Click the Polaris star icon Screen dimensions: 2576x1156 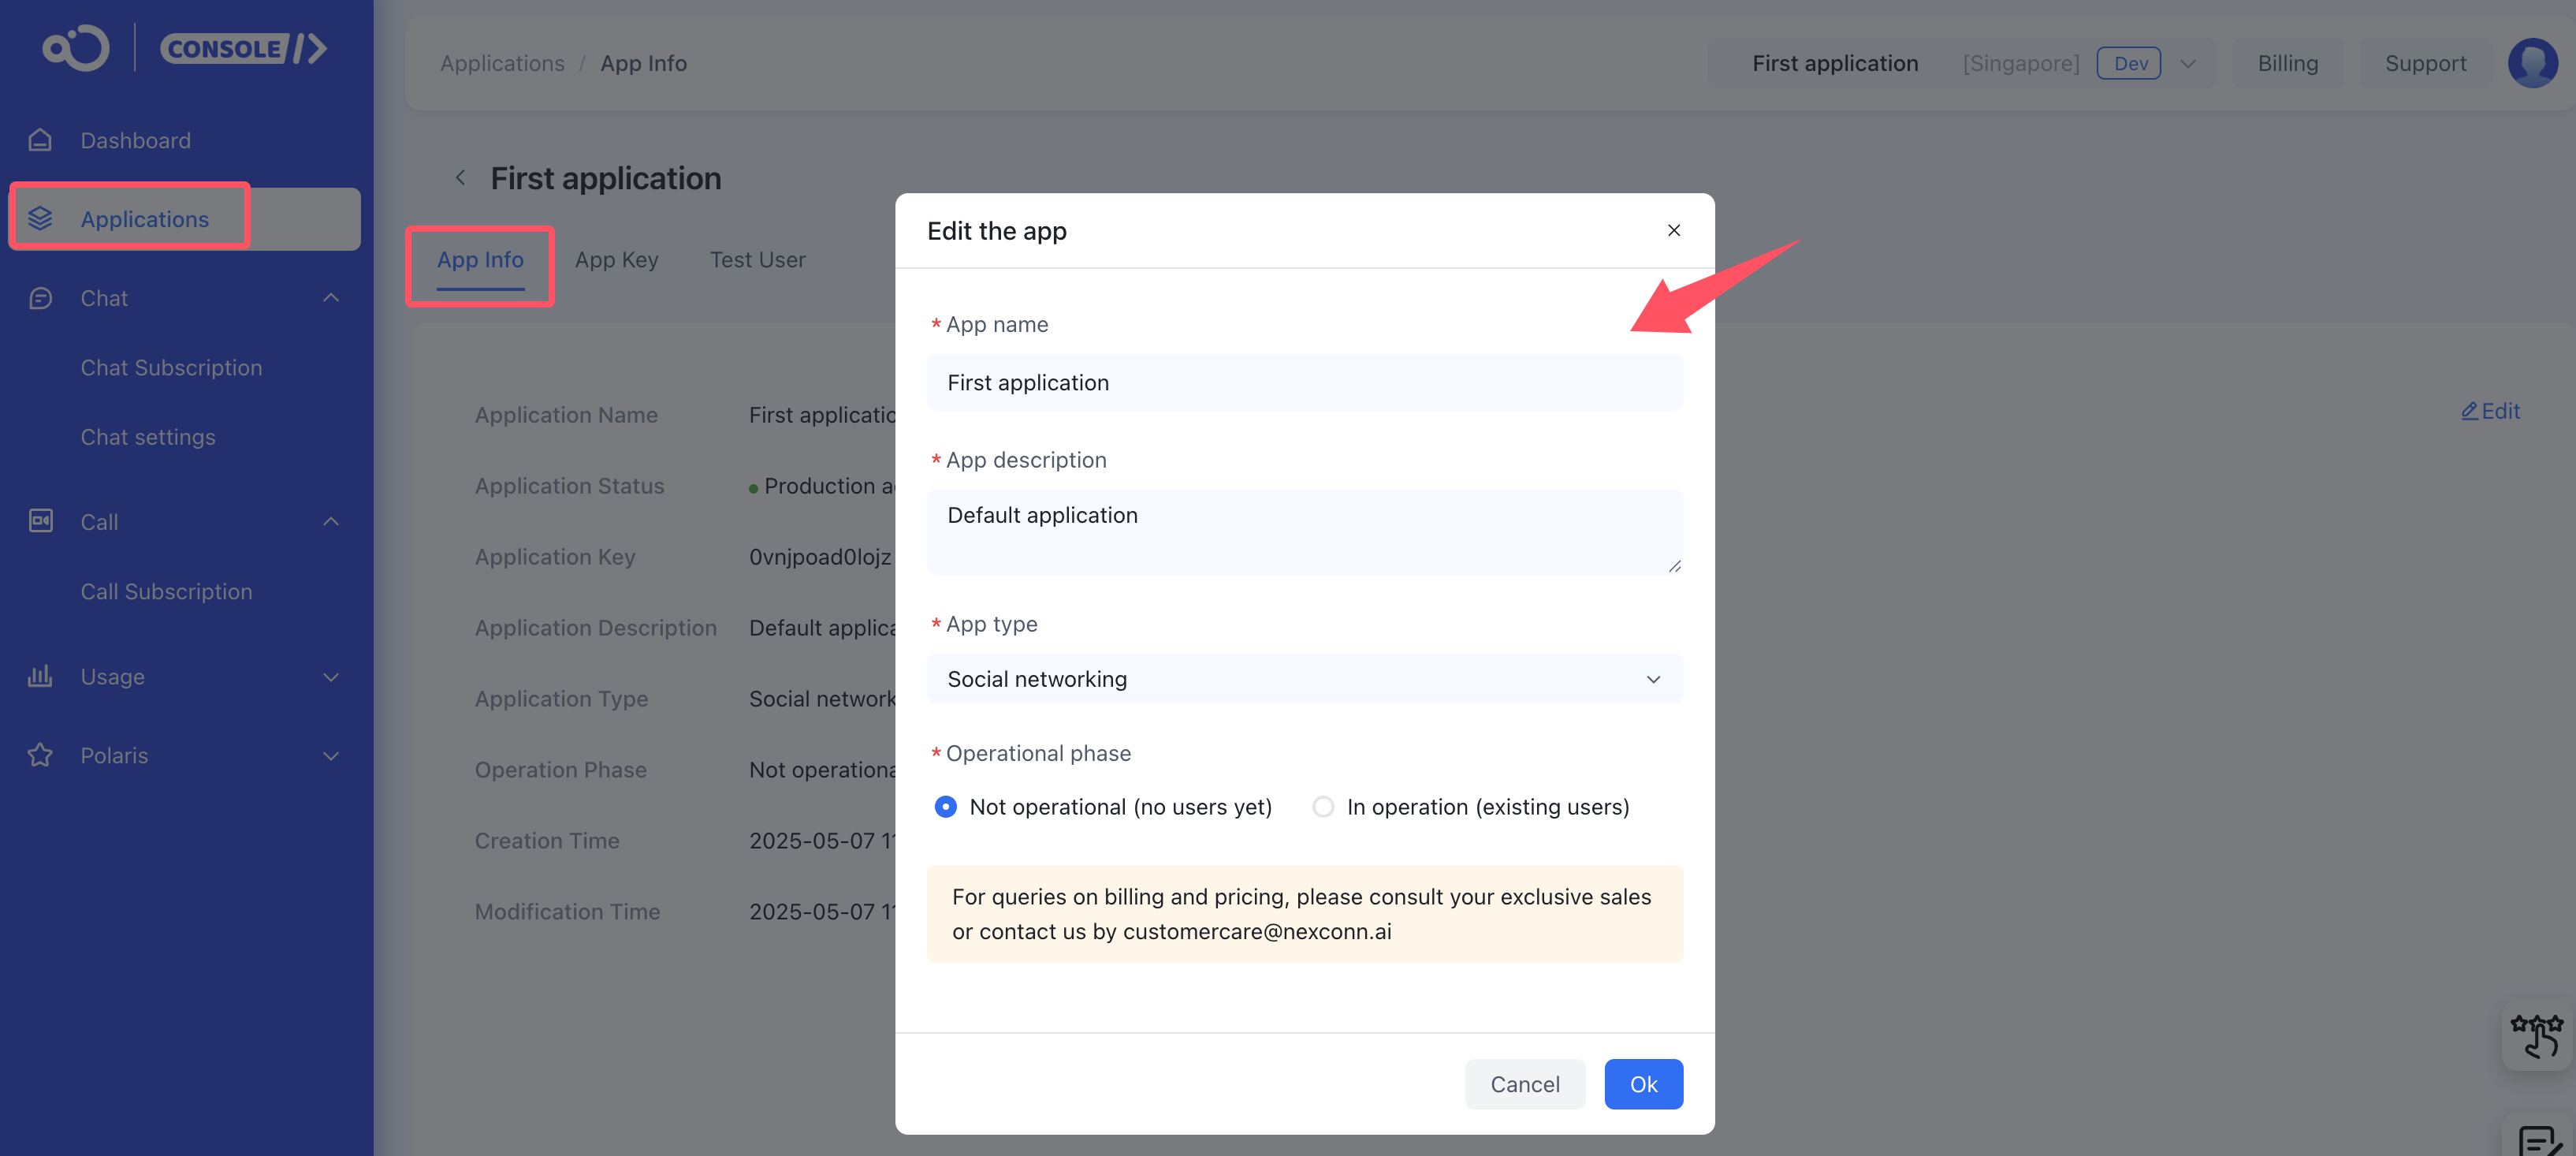pos(40,755)
